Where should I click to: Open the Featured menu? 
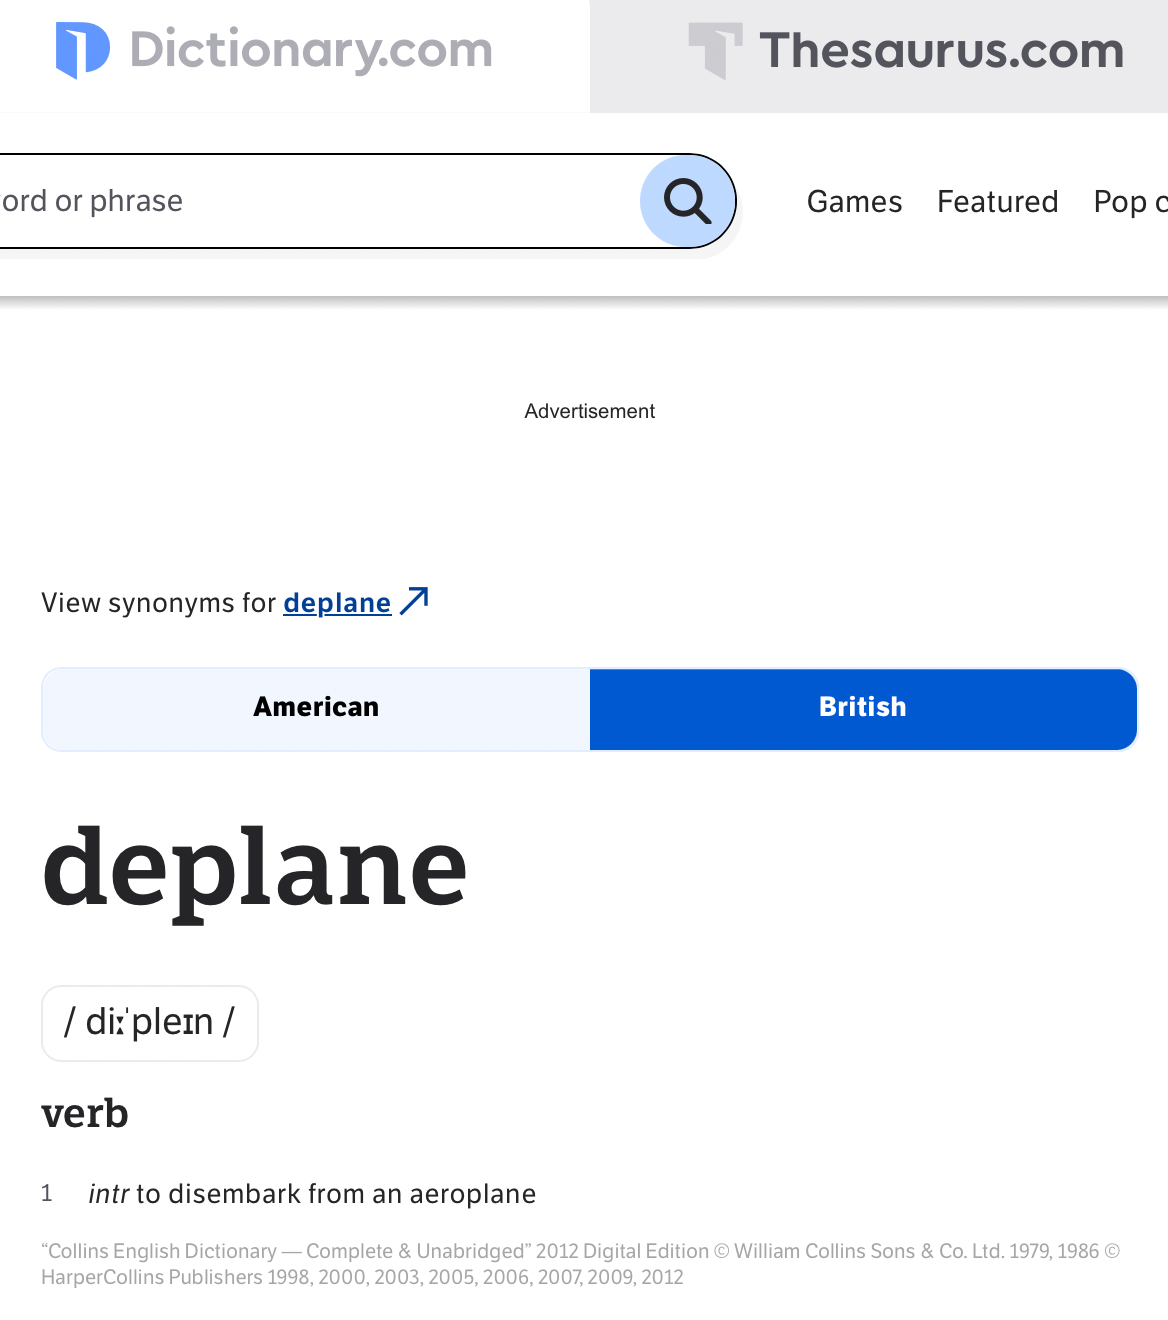(997, 202)
